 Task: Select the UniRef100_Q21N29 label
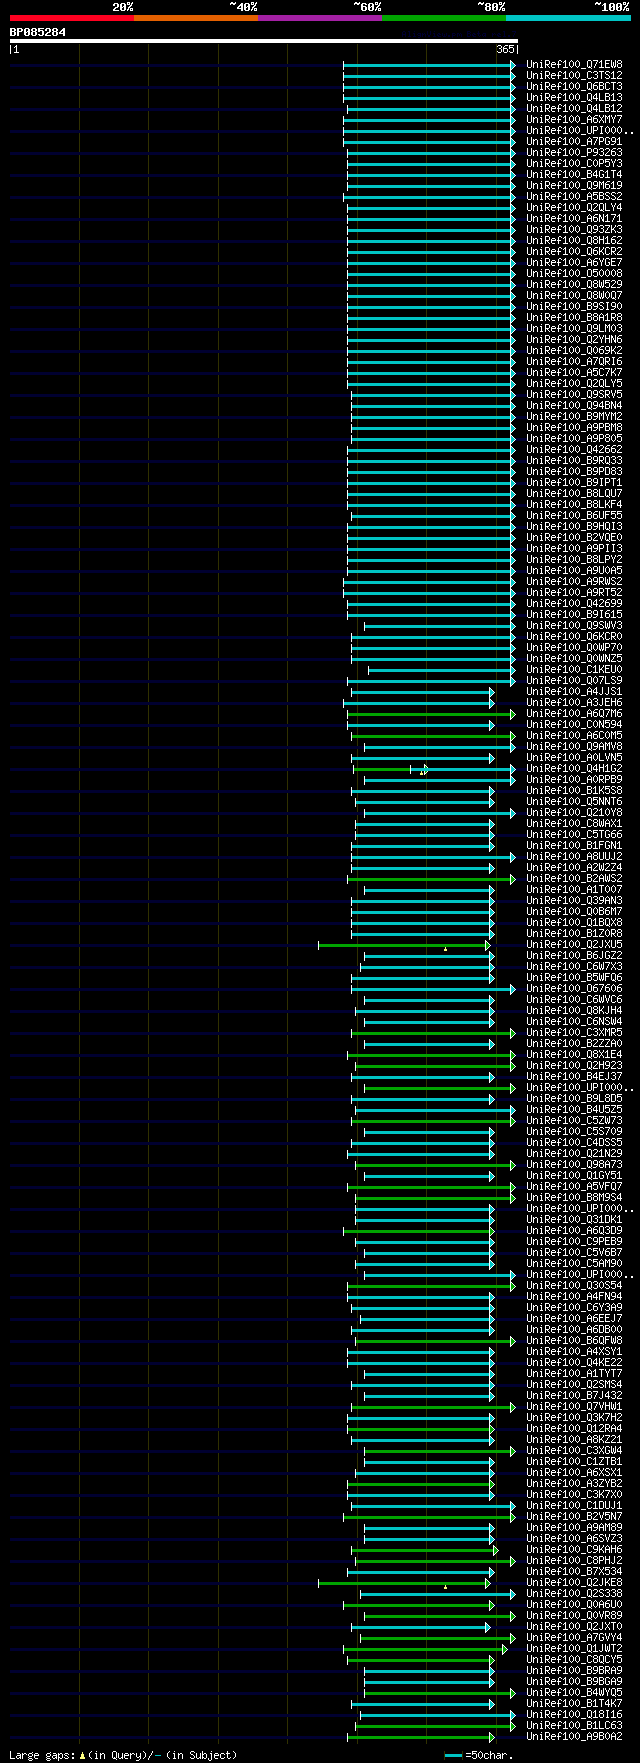point(574,1153)
